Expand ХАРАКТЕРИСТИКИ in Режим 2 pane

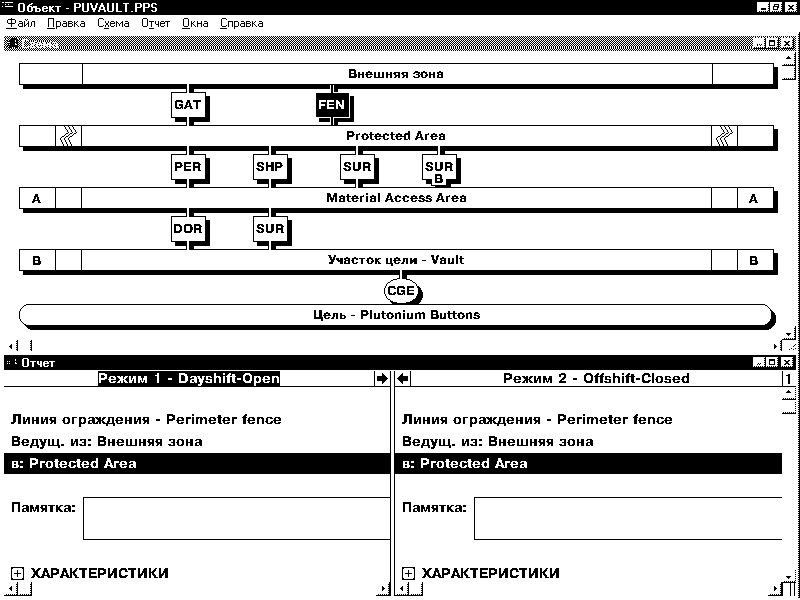tap(408, 573)
